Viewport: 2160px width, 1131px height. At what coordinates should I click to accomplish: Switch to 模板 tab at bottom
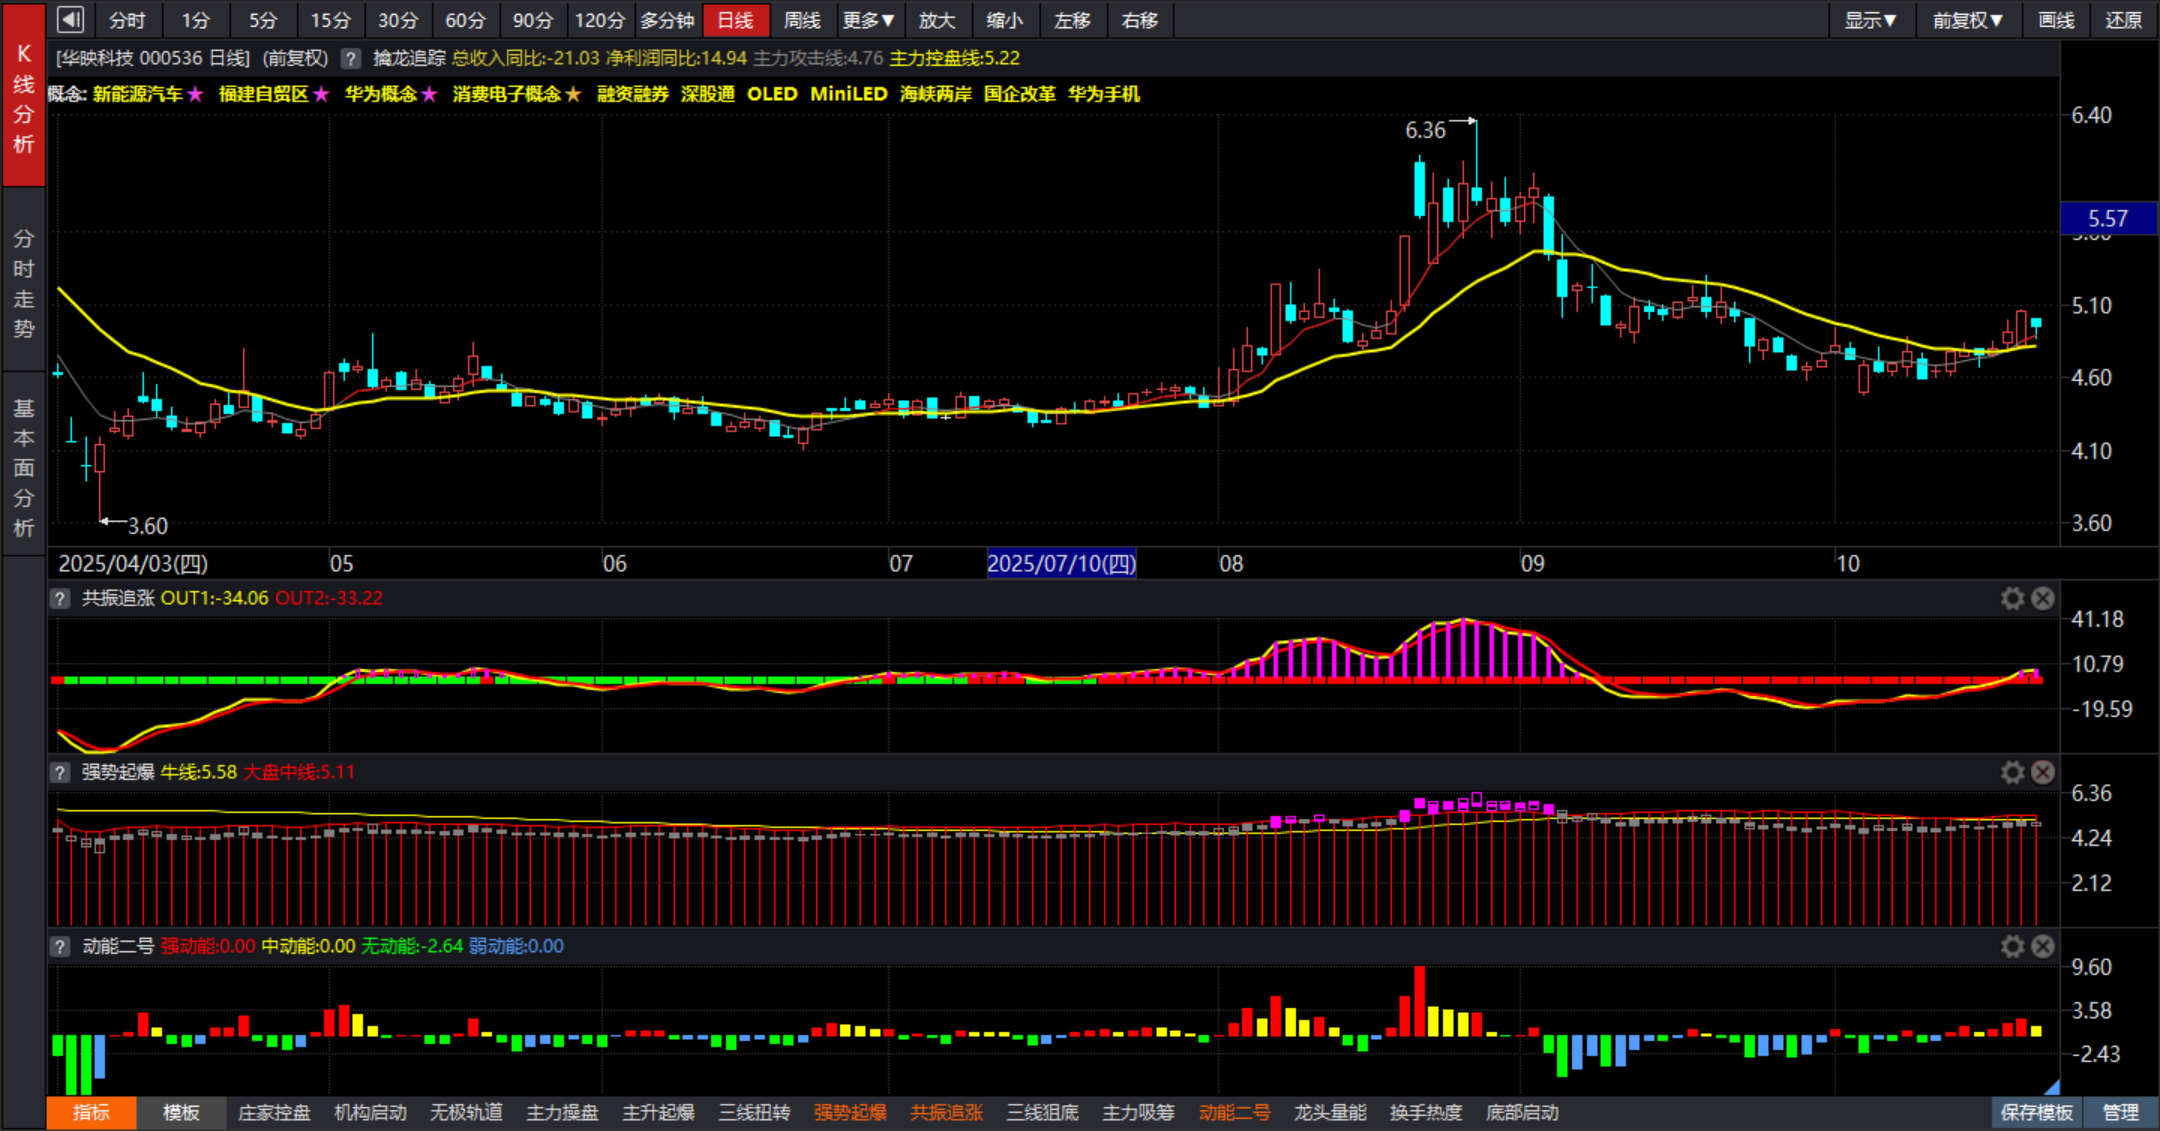(181, 1112)
